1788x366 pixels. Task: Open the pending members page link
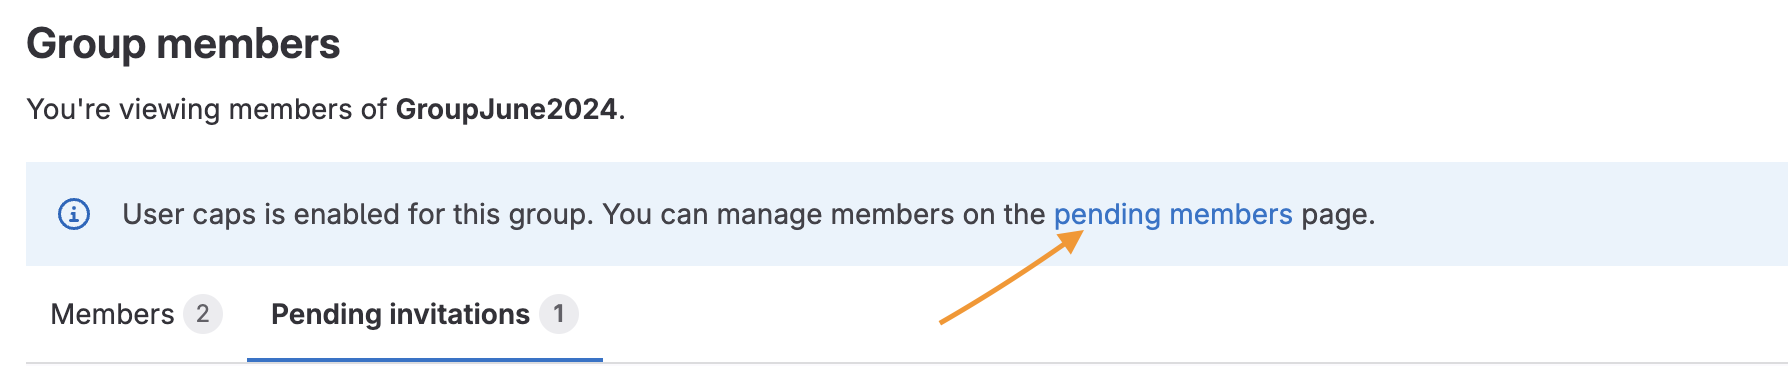[x=1173, y=214]
